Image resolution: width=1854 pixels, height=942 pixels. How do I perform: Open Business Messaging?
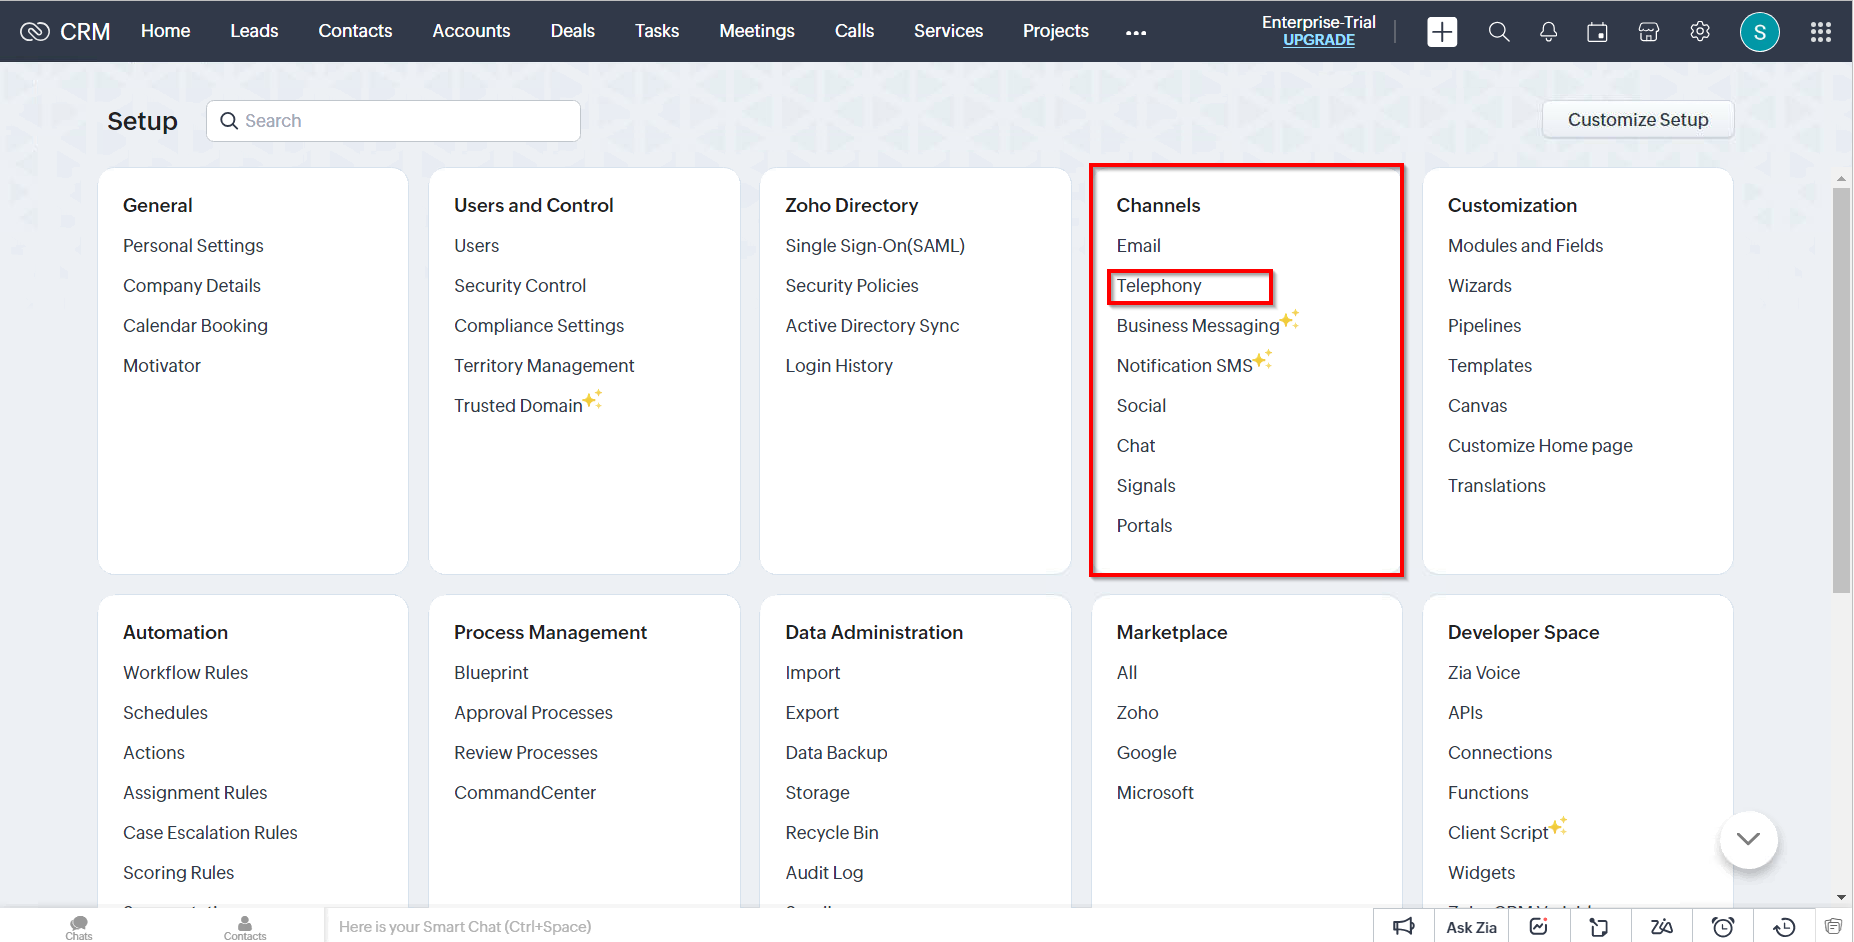[x=1198, y=326]
